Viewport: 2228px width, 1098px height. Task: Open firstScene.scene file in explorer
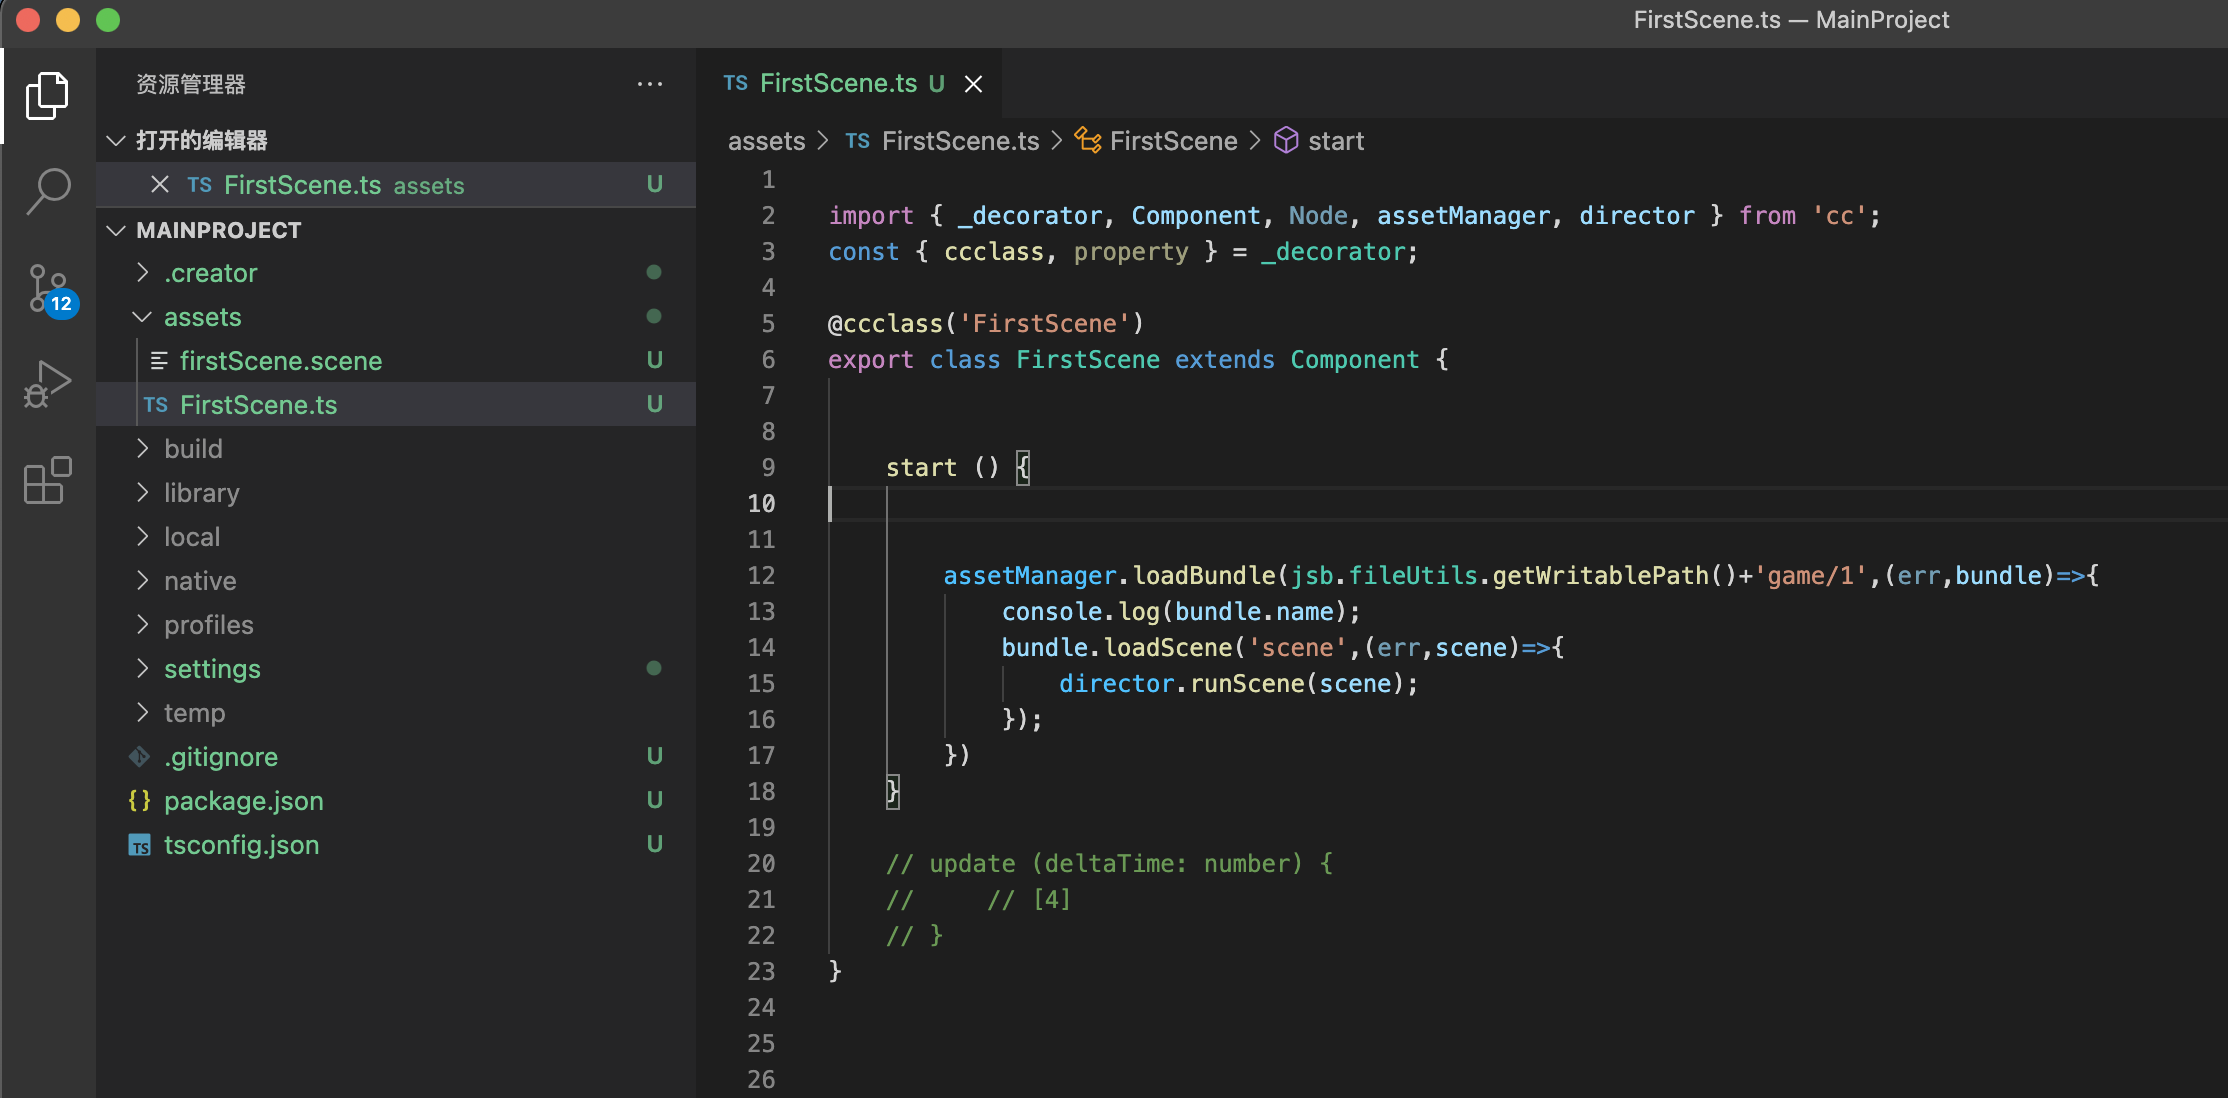(281, 361)
